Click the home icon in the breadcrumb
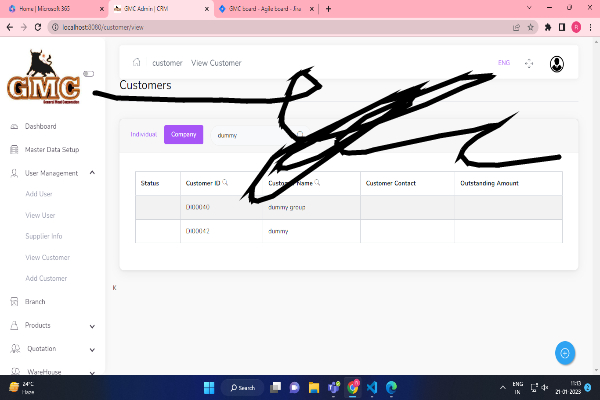 coord(136,63)
